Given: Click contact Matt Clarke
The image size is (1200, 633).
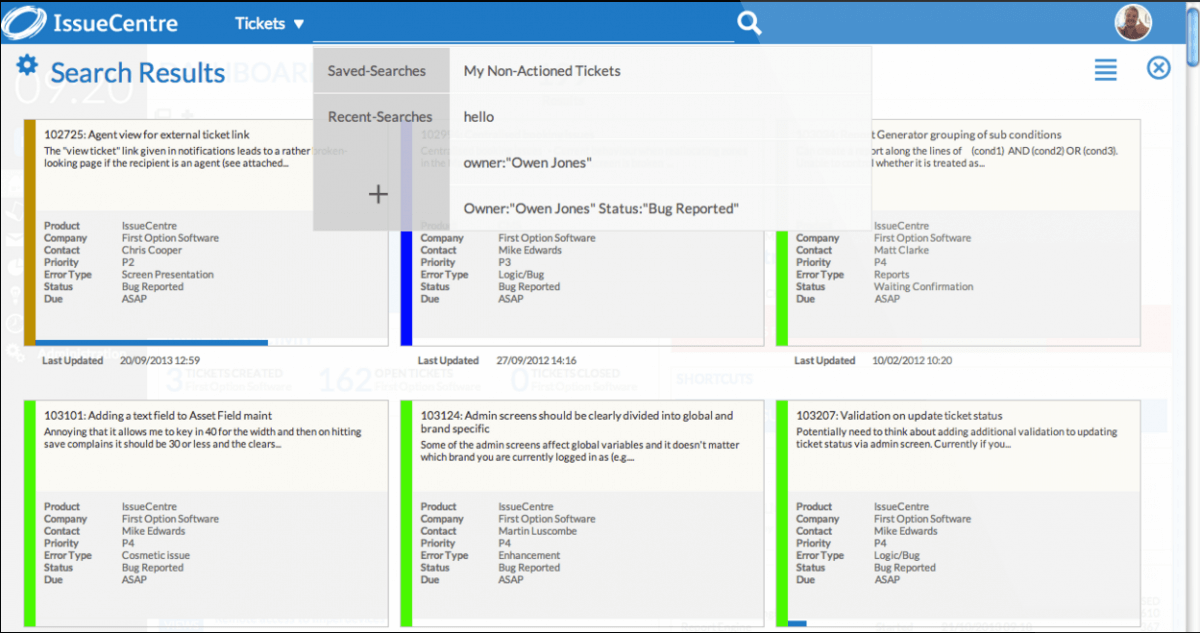Looking at the screenshot, I should (x=903, y=250).
